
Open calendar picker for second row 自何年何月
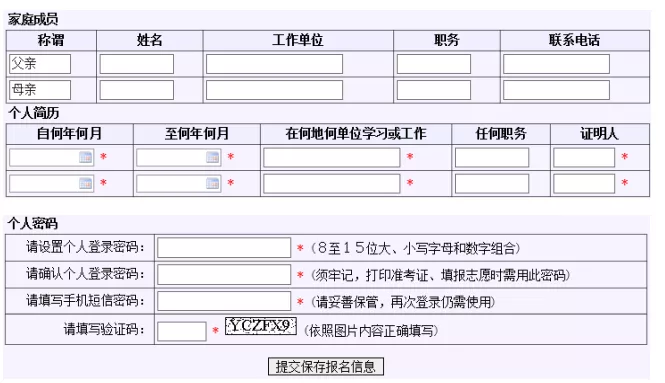[85, 184]
